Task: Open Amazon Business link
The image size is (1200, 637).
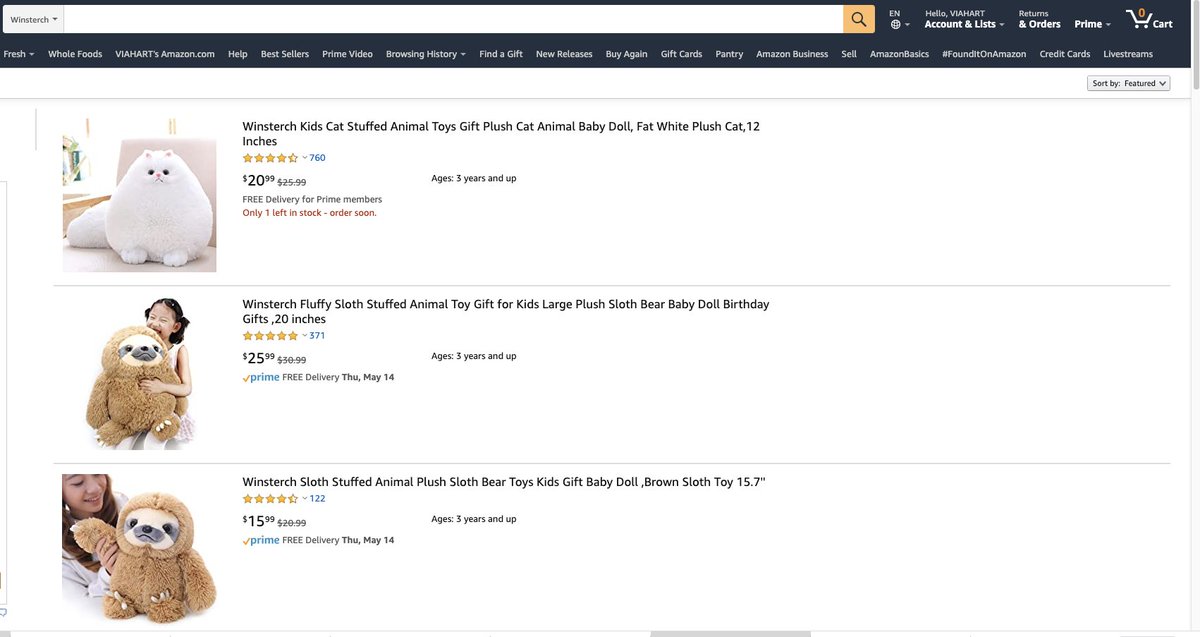Action: (792, 54)
